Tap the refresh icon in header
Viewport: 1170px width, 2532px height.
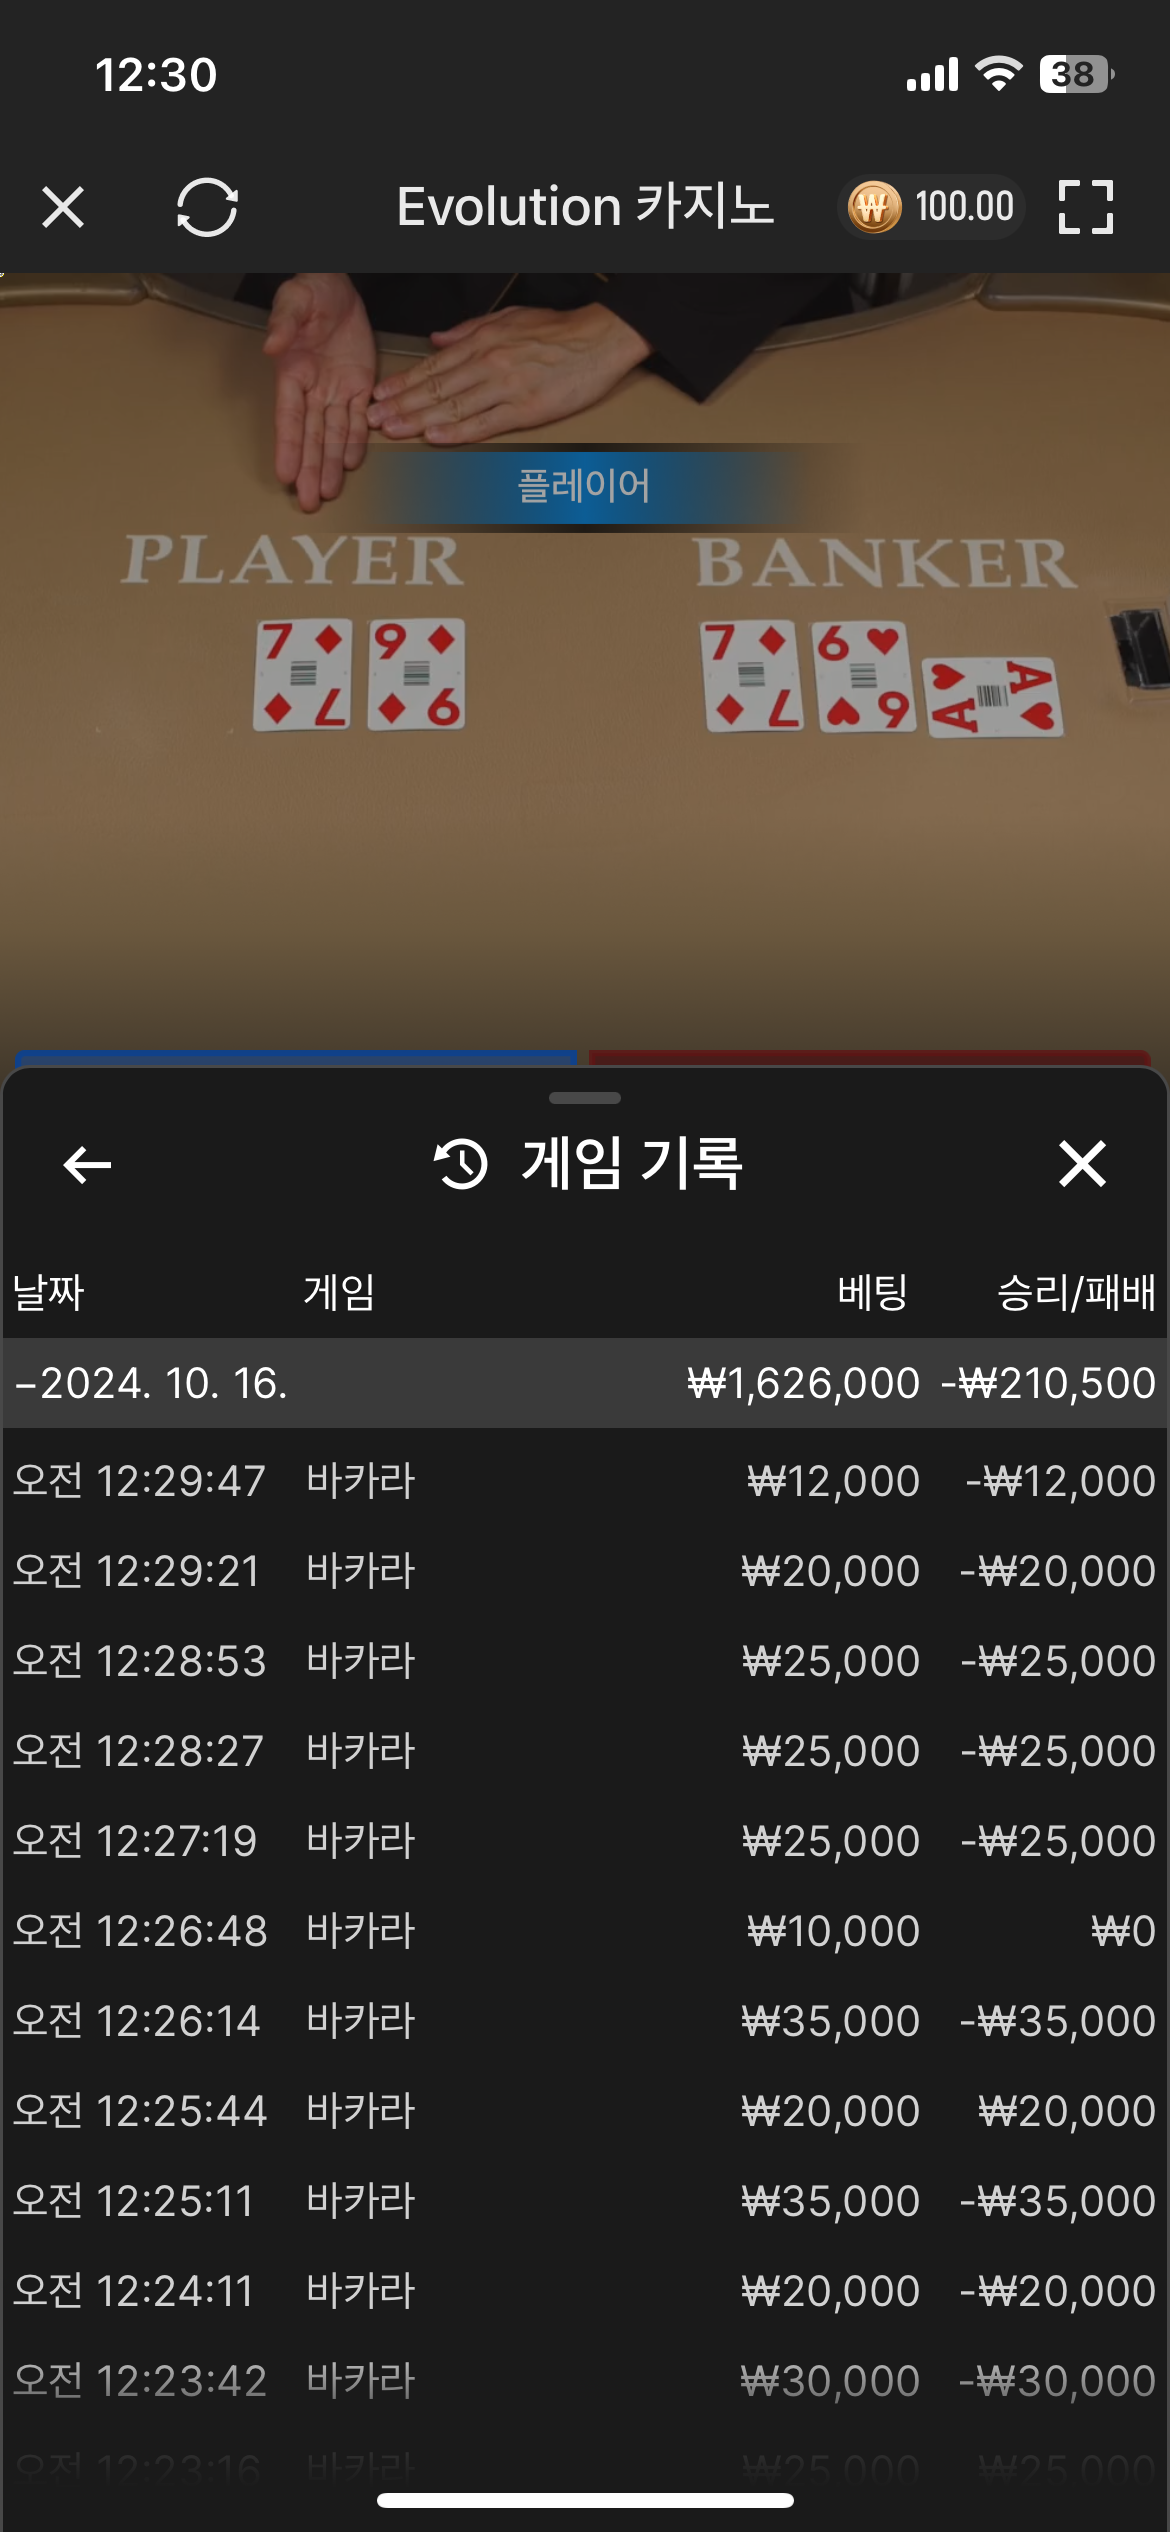[207, 207]
